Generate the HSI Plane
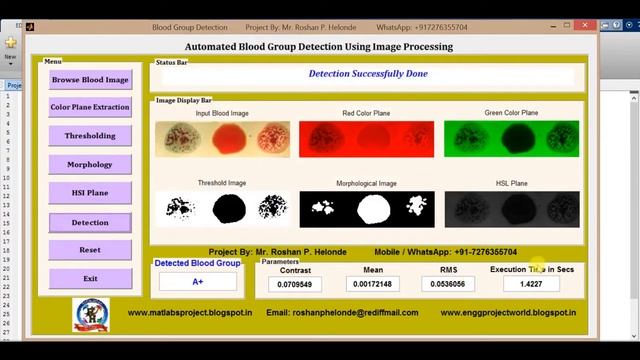This screenshot has height=360, width=640. (x=90, y=193)
